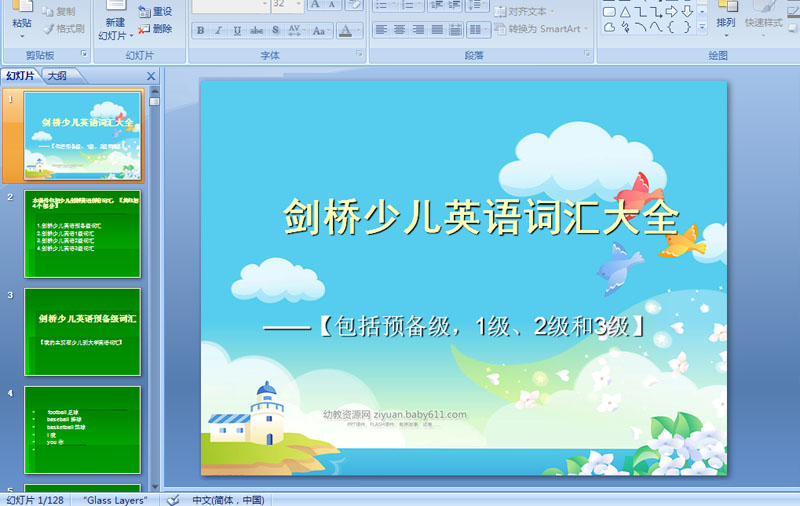
Task: Select the right arrow shape
Action: 671,12
